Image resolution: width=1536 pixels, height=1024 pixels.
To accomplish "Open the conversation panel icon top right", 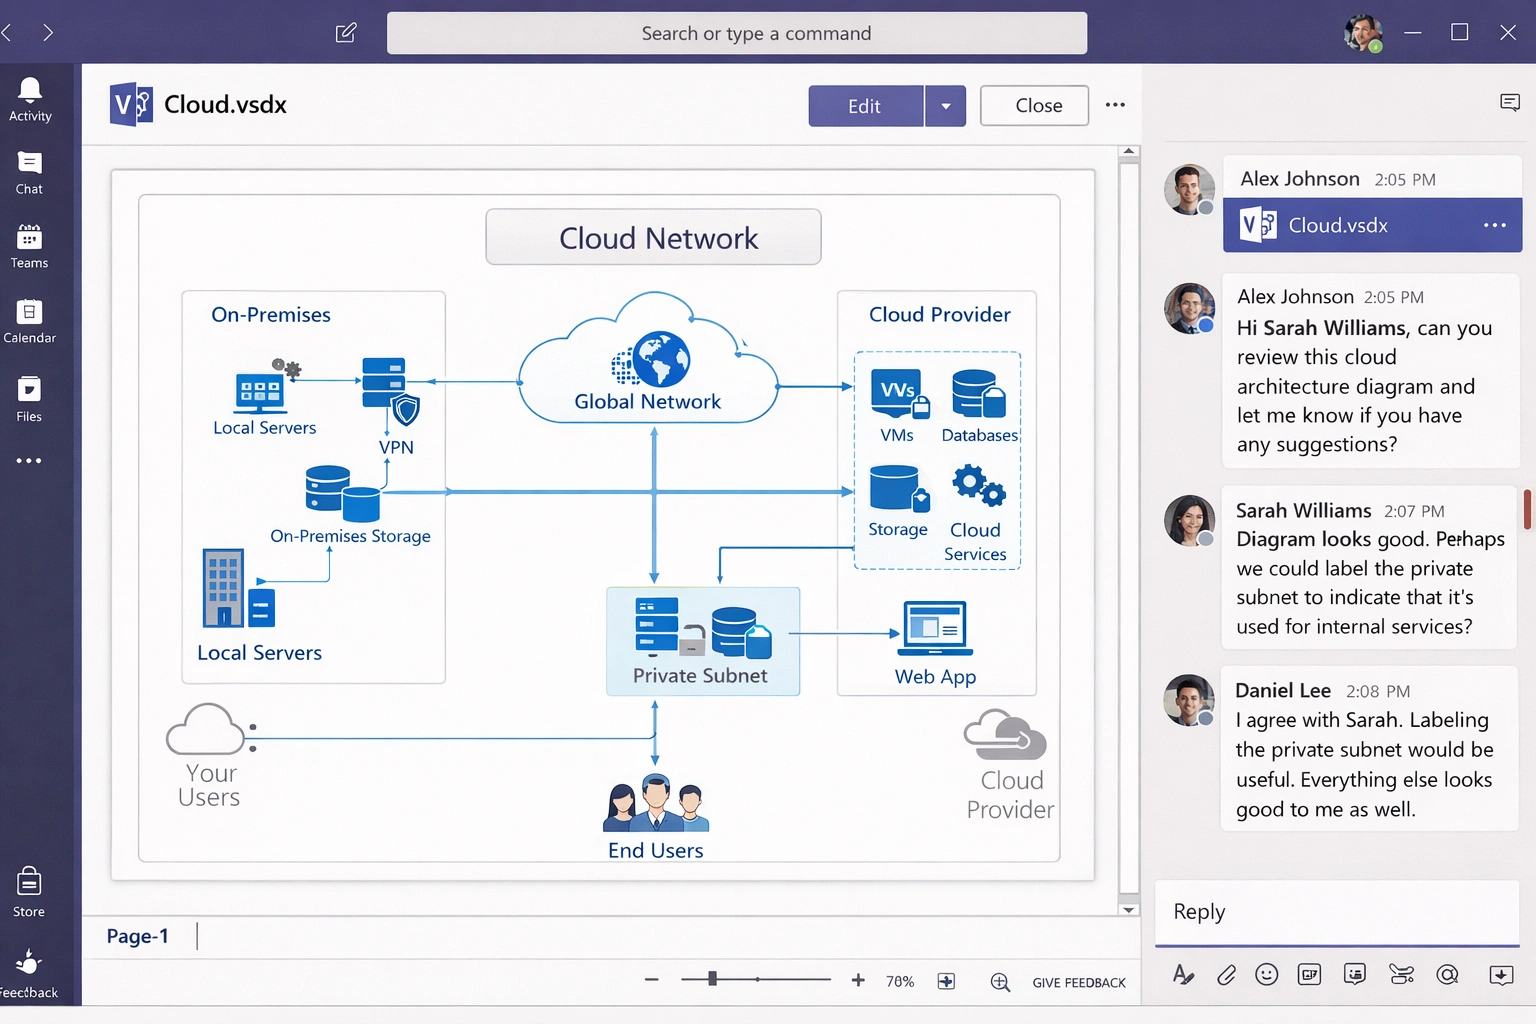I will click(x=1510, y=102).
